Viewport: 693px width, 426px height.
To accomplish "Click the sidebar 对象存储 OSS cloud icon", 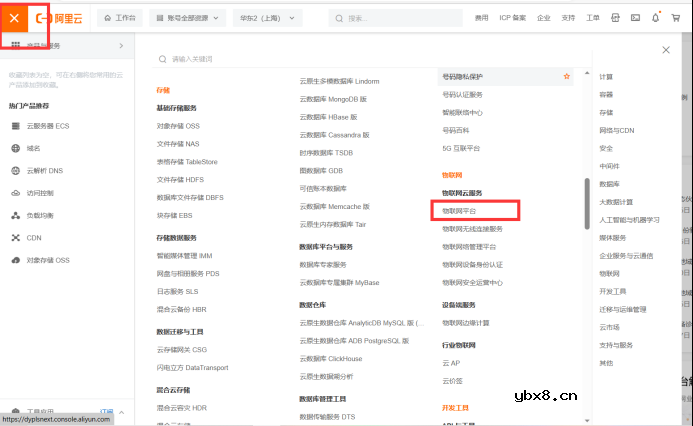I will [15, 260].
